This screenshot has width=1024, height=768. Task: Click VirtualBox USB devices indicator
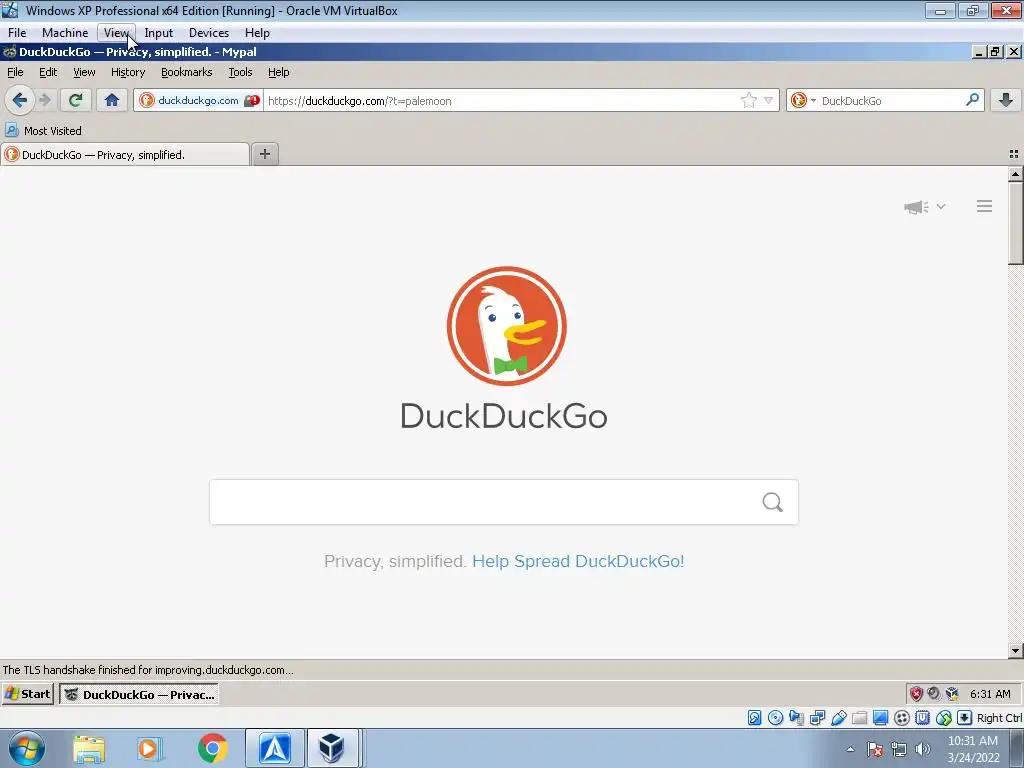pyautogui.click(x=839, y=718)
